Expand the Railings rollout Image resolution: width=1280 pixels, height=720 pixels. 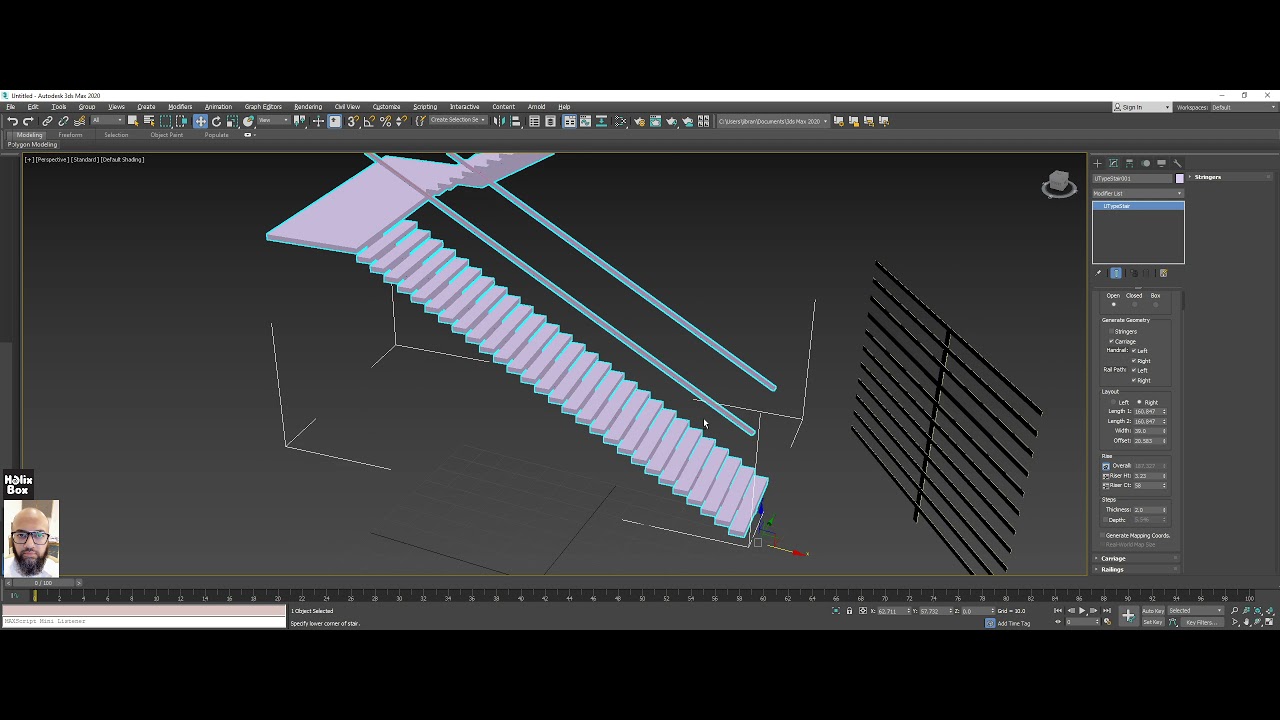coord(1137,569)
